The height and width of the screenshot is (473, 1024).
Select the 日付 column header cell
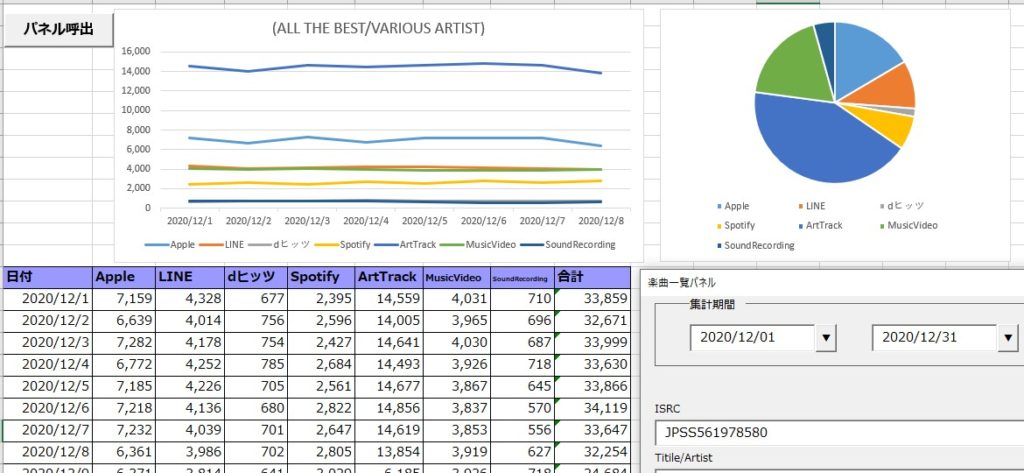point(46,277)
